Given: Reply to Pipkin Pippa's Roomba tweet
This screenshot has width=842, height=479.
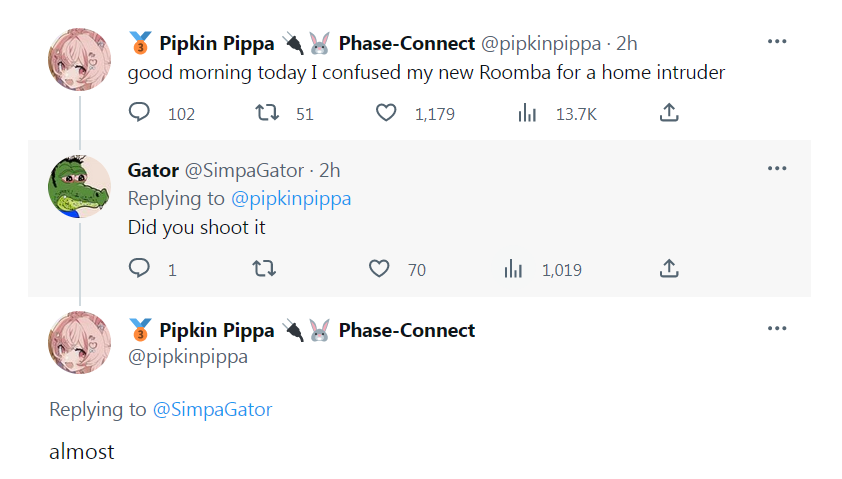Looking at the screenshot, I should pos(140,114).
